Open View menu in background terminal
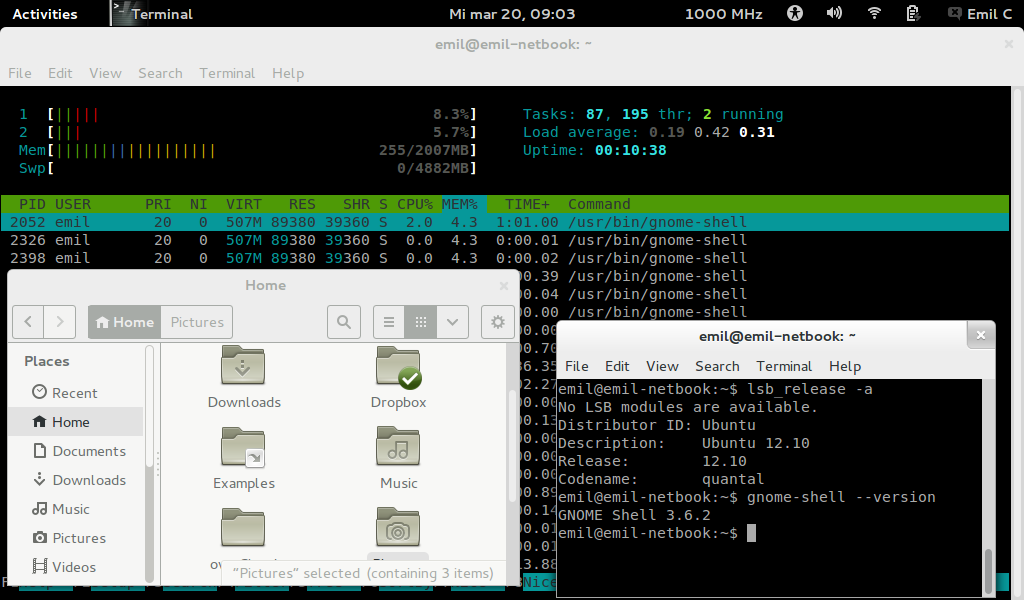 (105, 73)
